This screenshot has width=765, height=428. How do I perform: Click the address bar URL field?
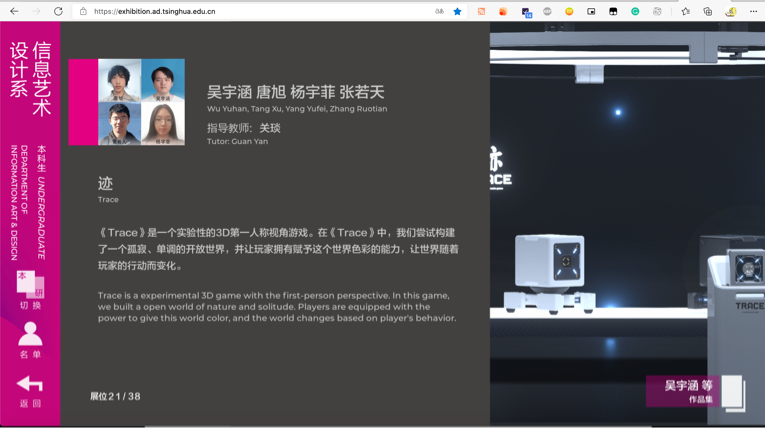250,12
